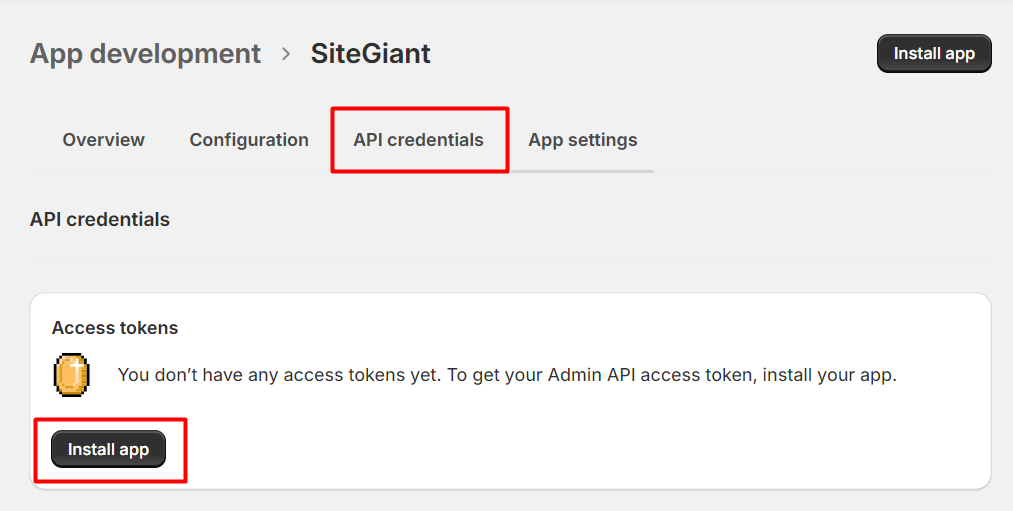Click the Access tokens card heading
Screen dimensions: 1013x511
pos(115,328)
